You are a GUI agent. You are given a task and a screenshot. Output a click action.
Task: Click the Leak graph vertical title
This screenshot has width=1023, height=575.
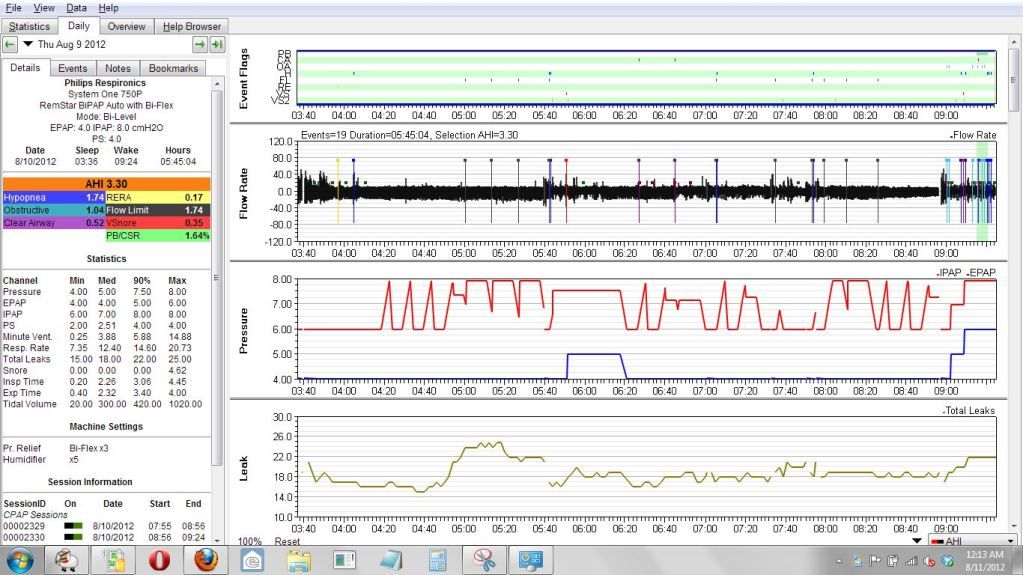tap(244, 469)
